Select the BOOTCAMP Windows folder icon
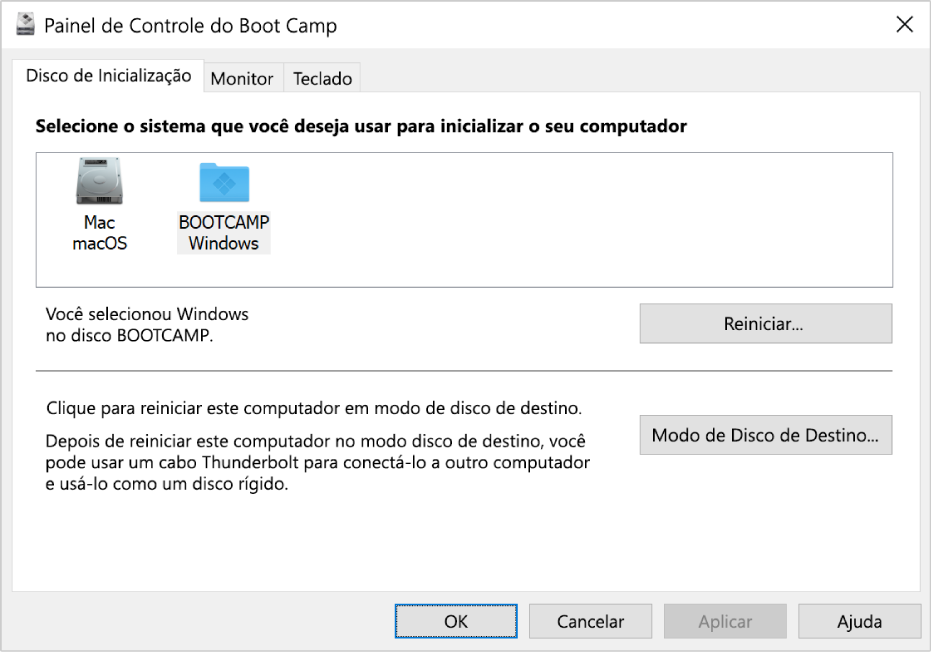Viewport: 931px width, 652px height. pos(224,182)
